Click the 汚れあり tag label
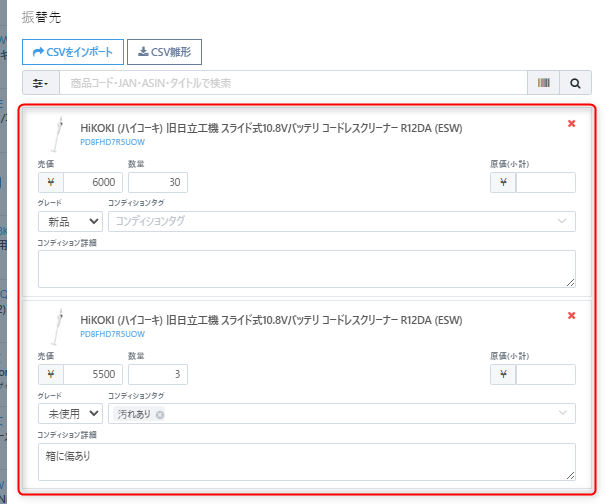Screen dimensions: 605x504 click(x=134, y=414)
